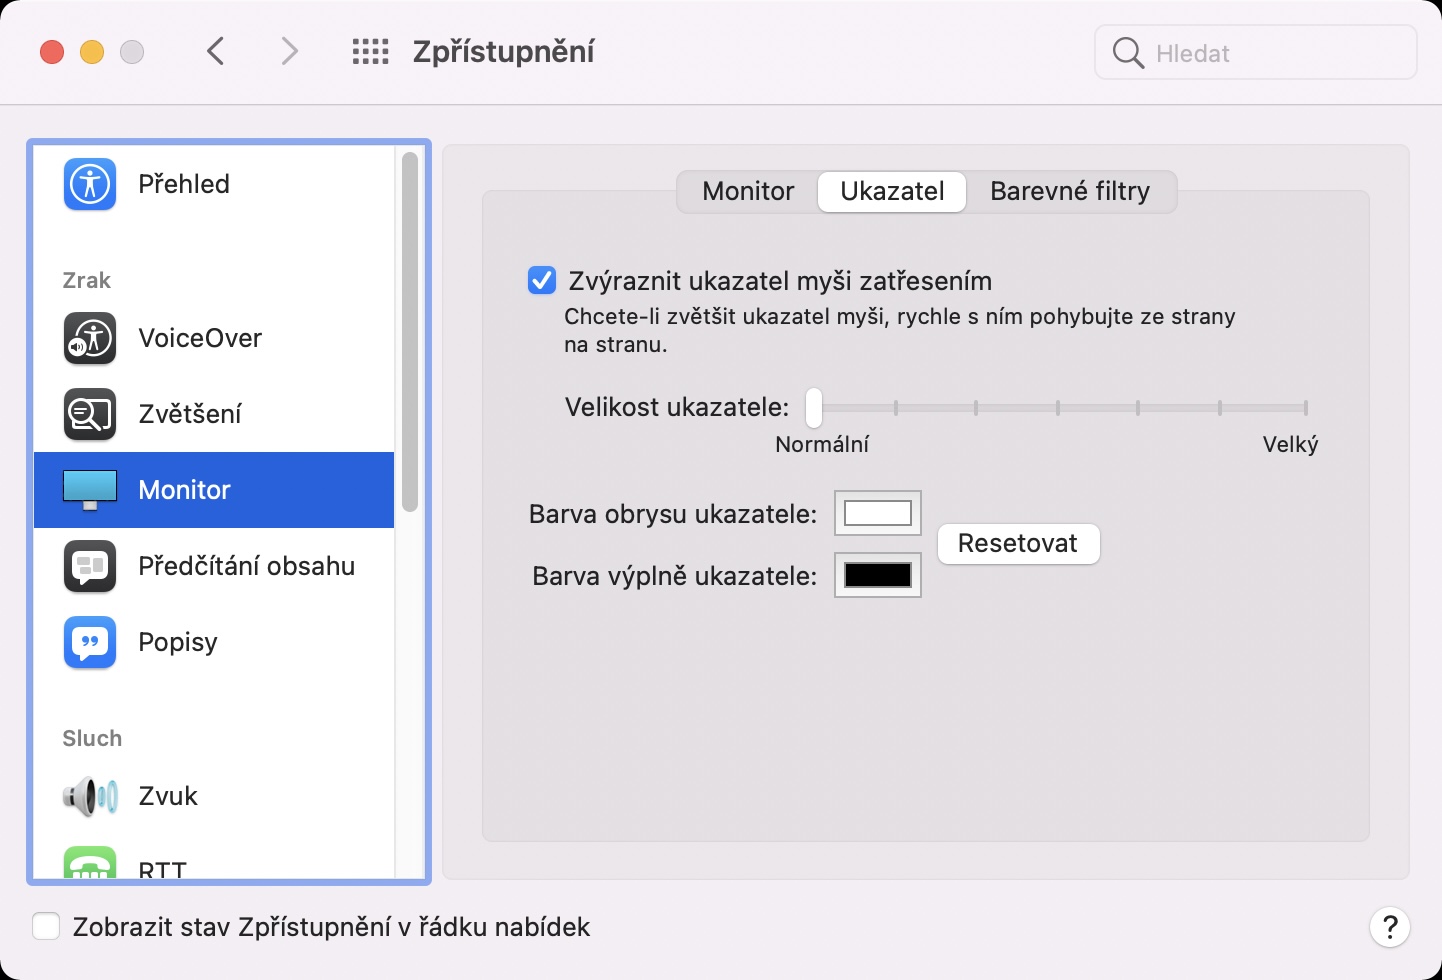Open Barva výplně ukazatele black color well
Image resolution: width=1442 pixels, height=980 pixels.
pyautogui.click(x=877, y=575)
